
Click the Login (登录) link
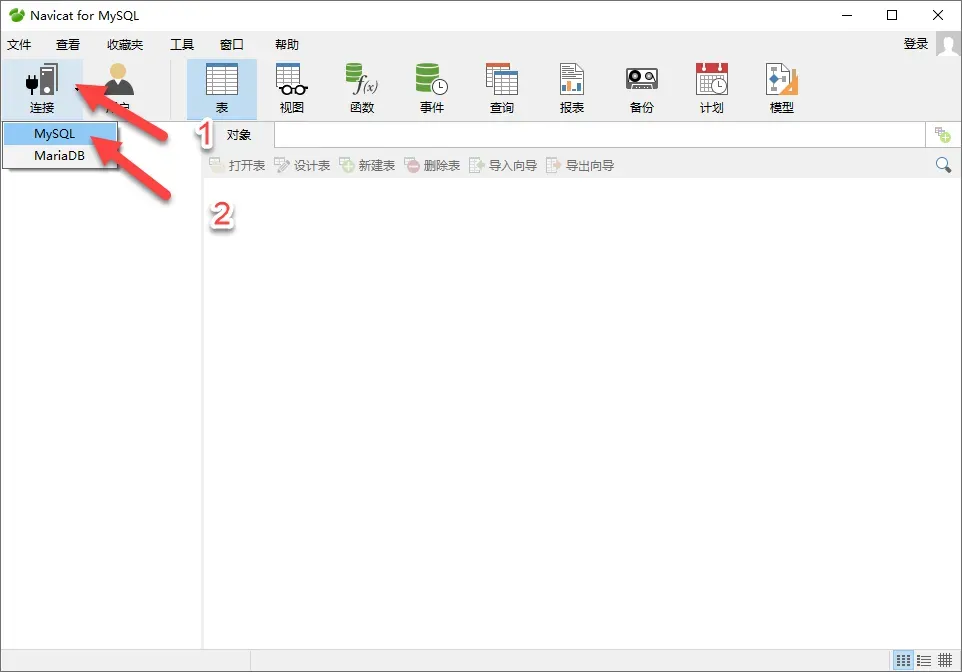tap(915, 44)
